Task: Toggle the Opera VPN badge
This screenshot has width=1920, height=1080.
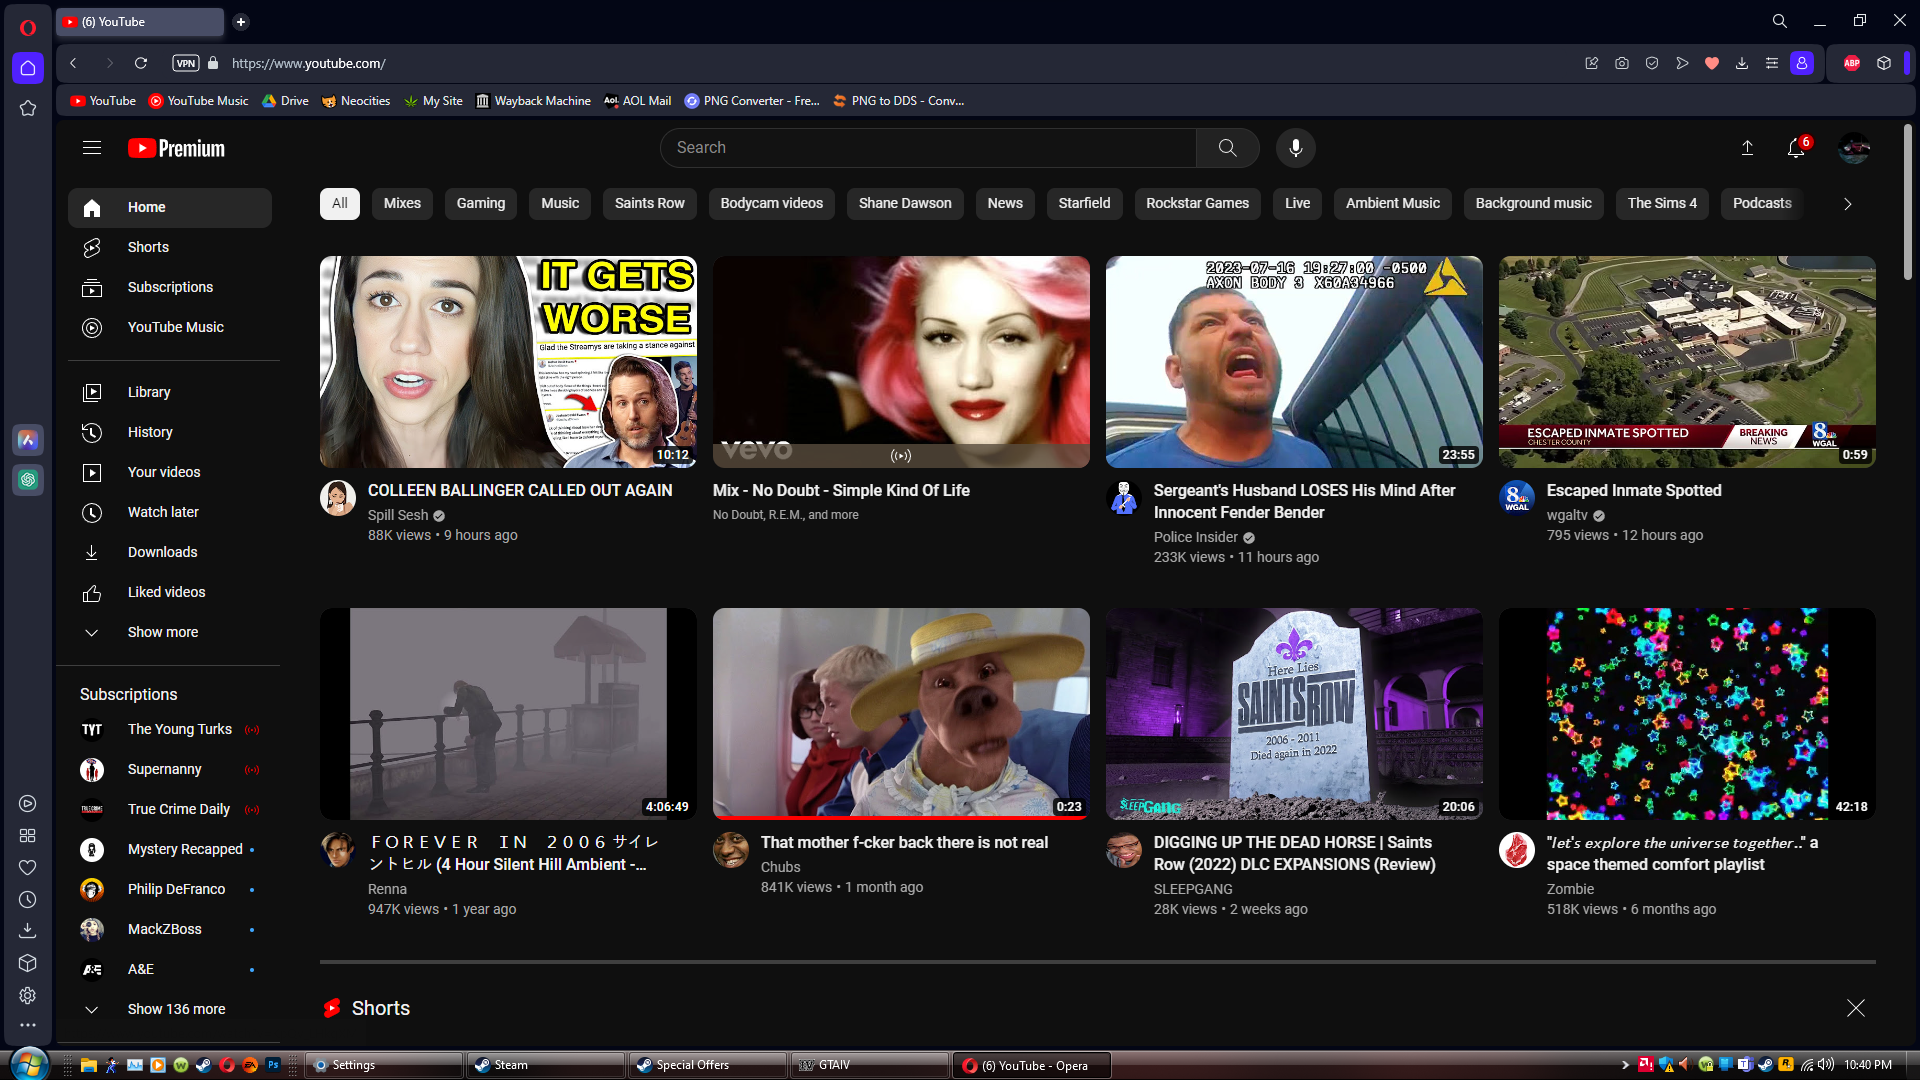Action: coord(186,63)
